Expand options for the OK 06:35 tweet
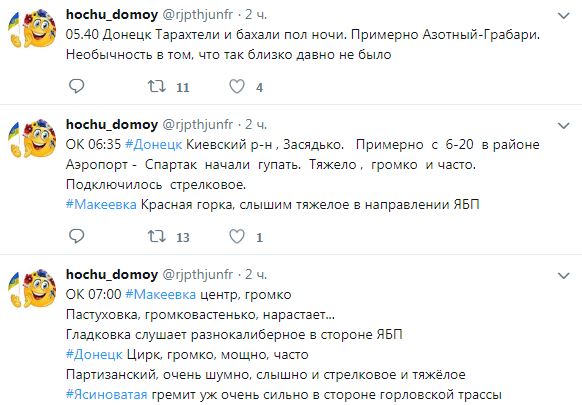The width and height of the screenshot is (582, 405). coord(564,126)
